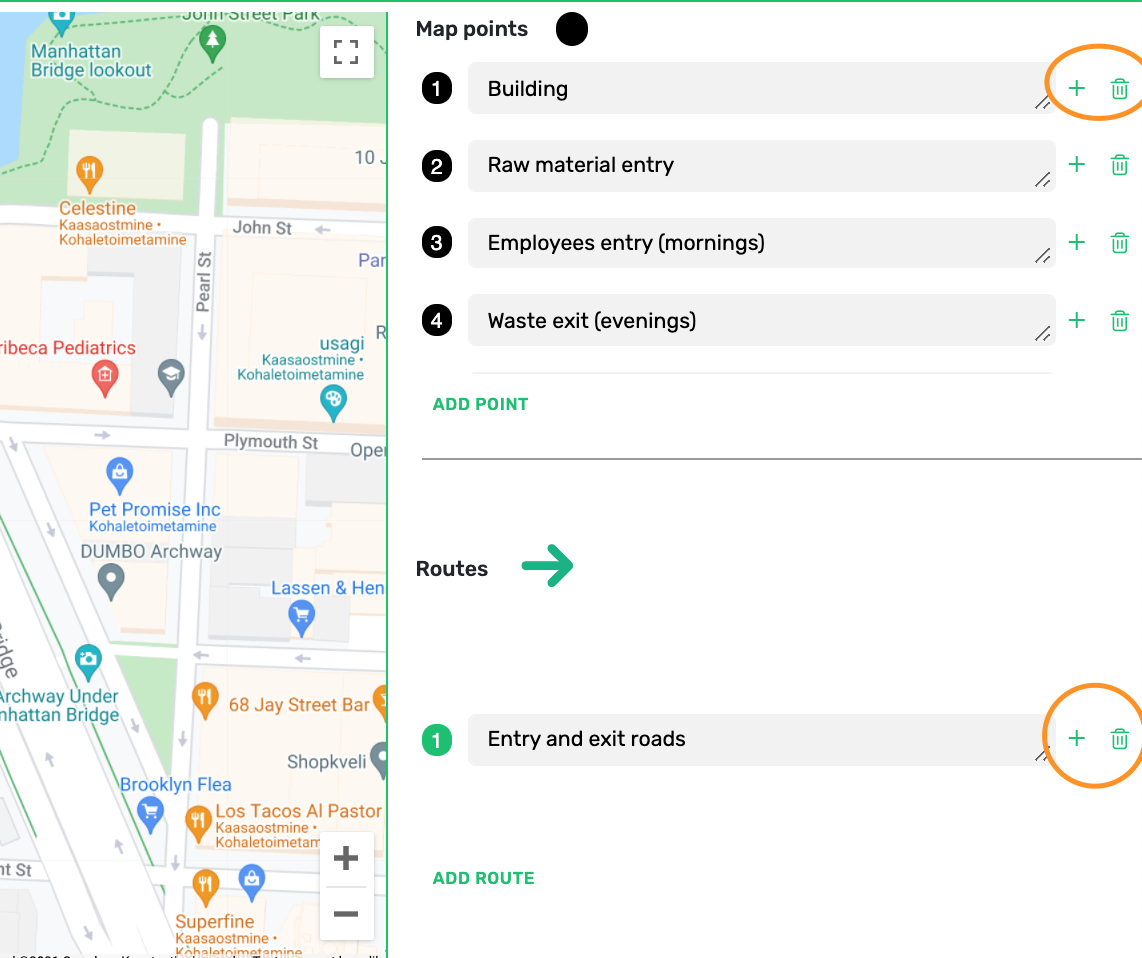Image resolution: width=1142 pixels, height=958 pixels.
Task: Click the black color dot beside Map points
Action: point(572,29)
